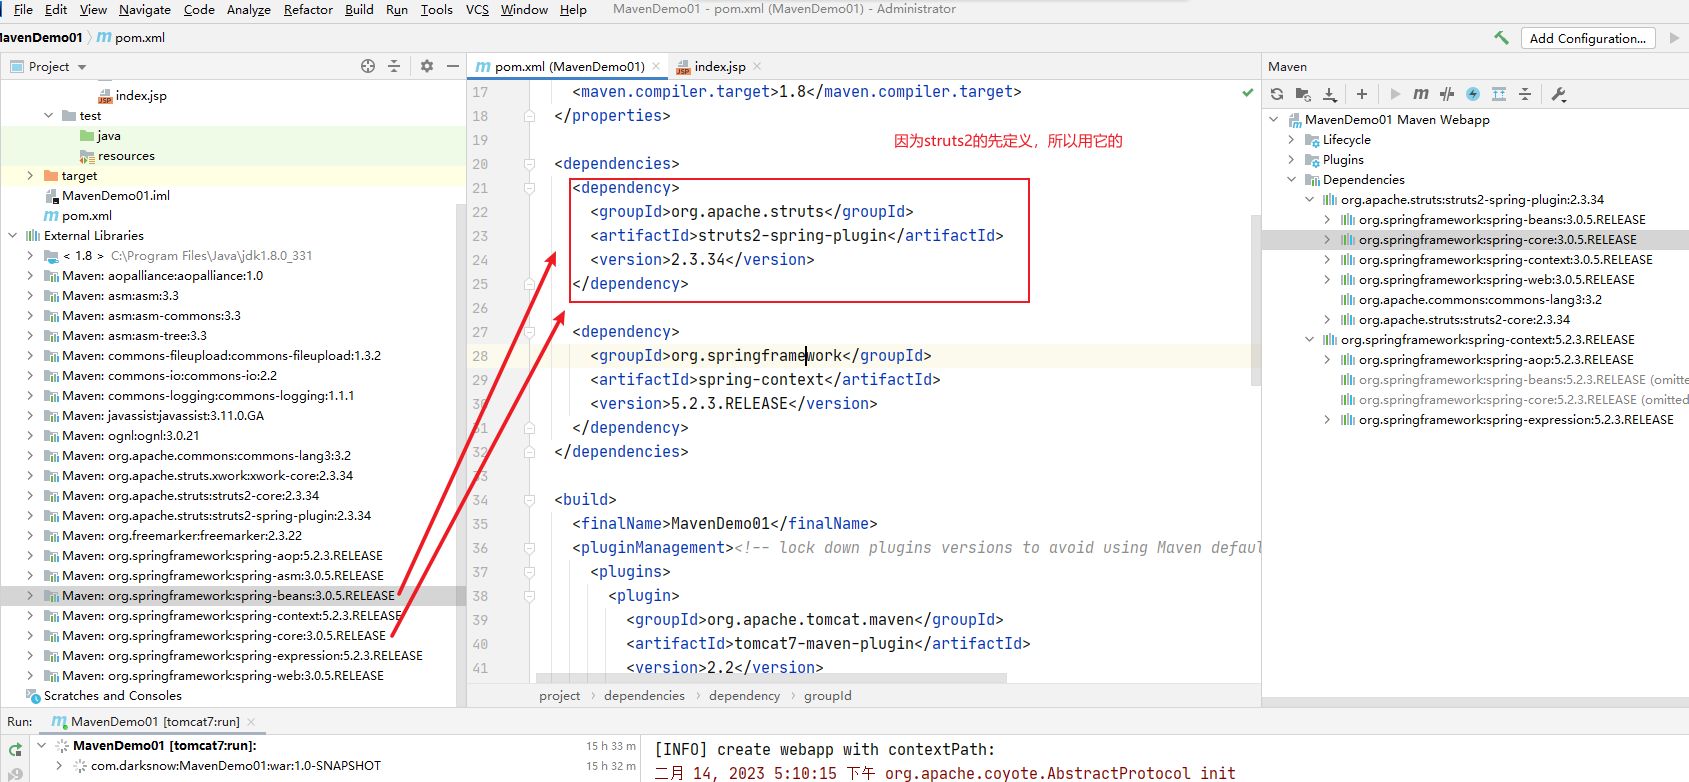Image resolution: width=1689 pixels, height=782 pixels.
Task: Open the VCS menu
Action: 477,9
